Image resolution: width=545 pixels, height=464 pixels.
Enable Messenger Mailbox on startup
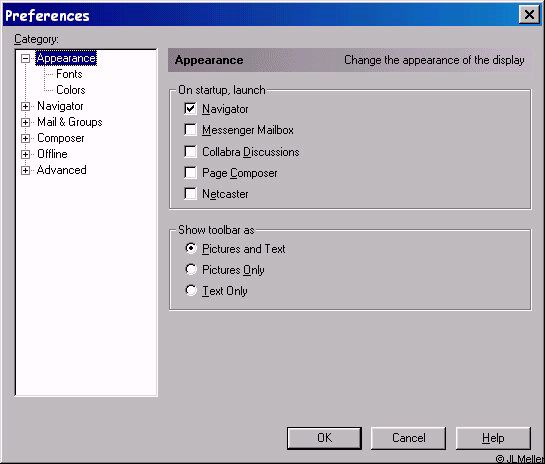pos(190,130)
